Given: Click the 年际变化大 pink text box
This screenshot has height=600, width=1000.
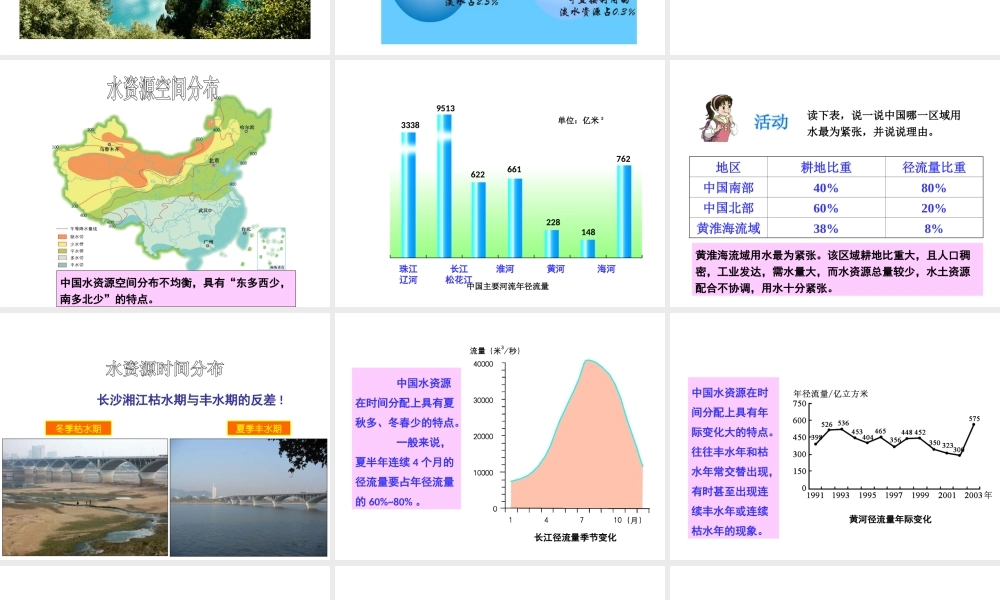Looking at the screenshot, I should (733, 458).
